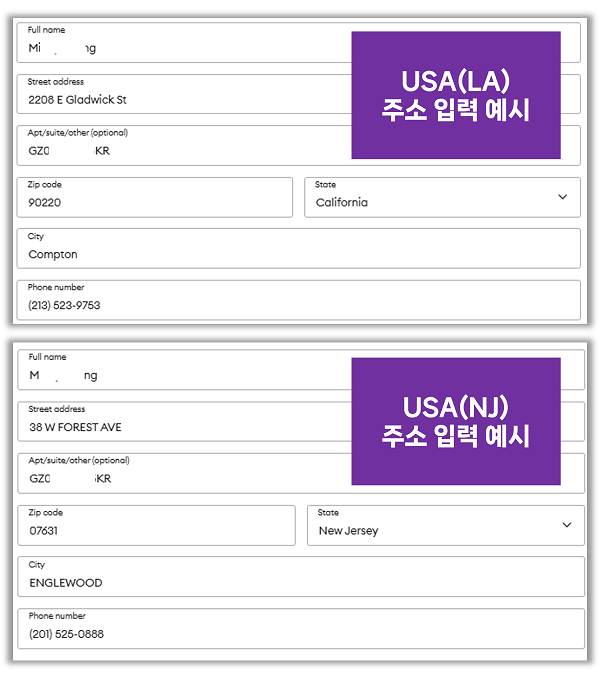Click the street address field showing 38 W FOREST AVE
This screenshot has height=673, width=600.
(x=180, y=422)
